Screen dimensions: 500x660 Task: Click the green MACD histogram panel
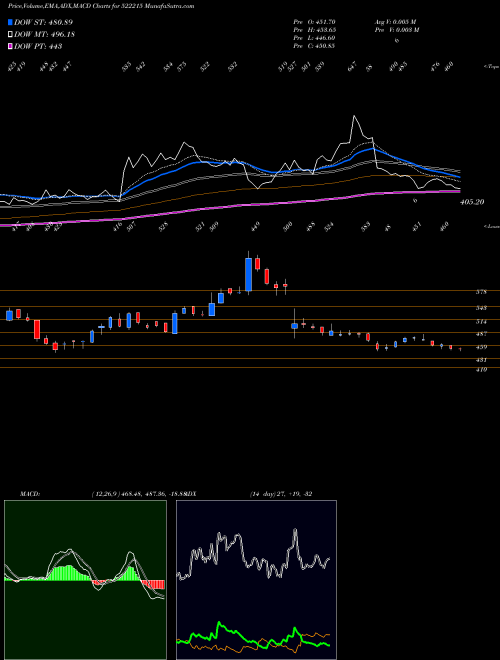(85, 580)
